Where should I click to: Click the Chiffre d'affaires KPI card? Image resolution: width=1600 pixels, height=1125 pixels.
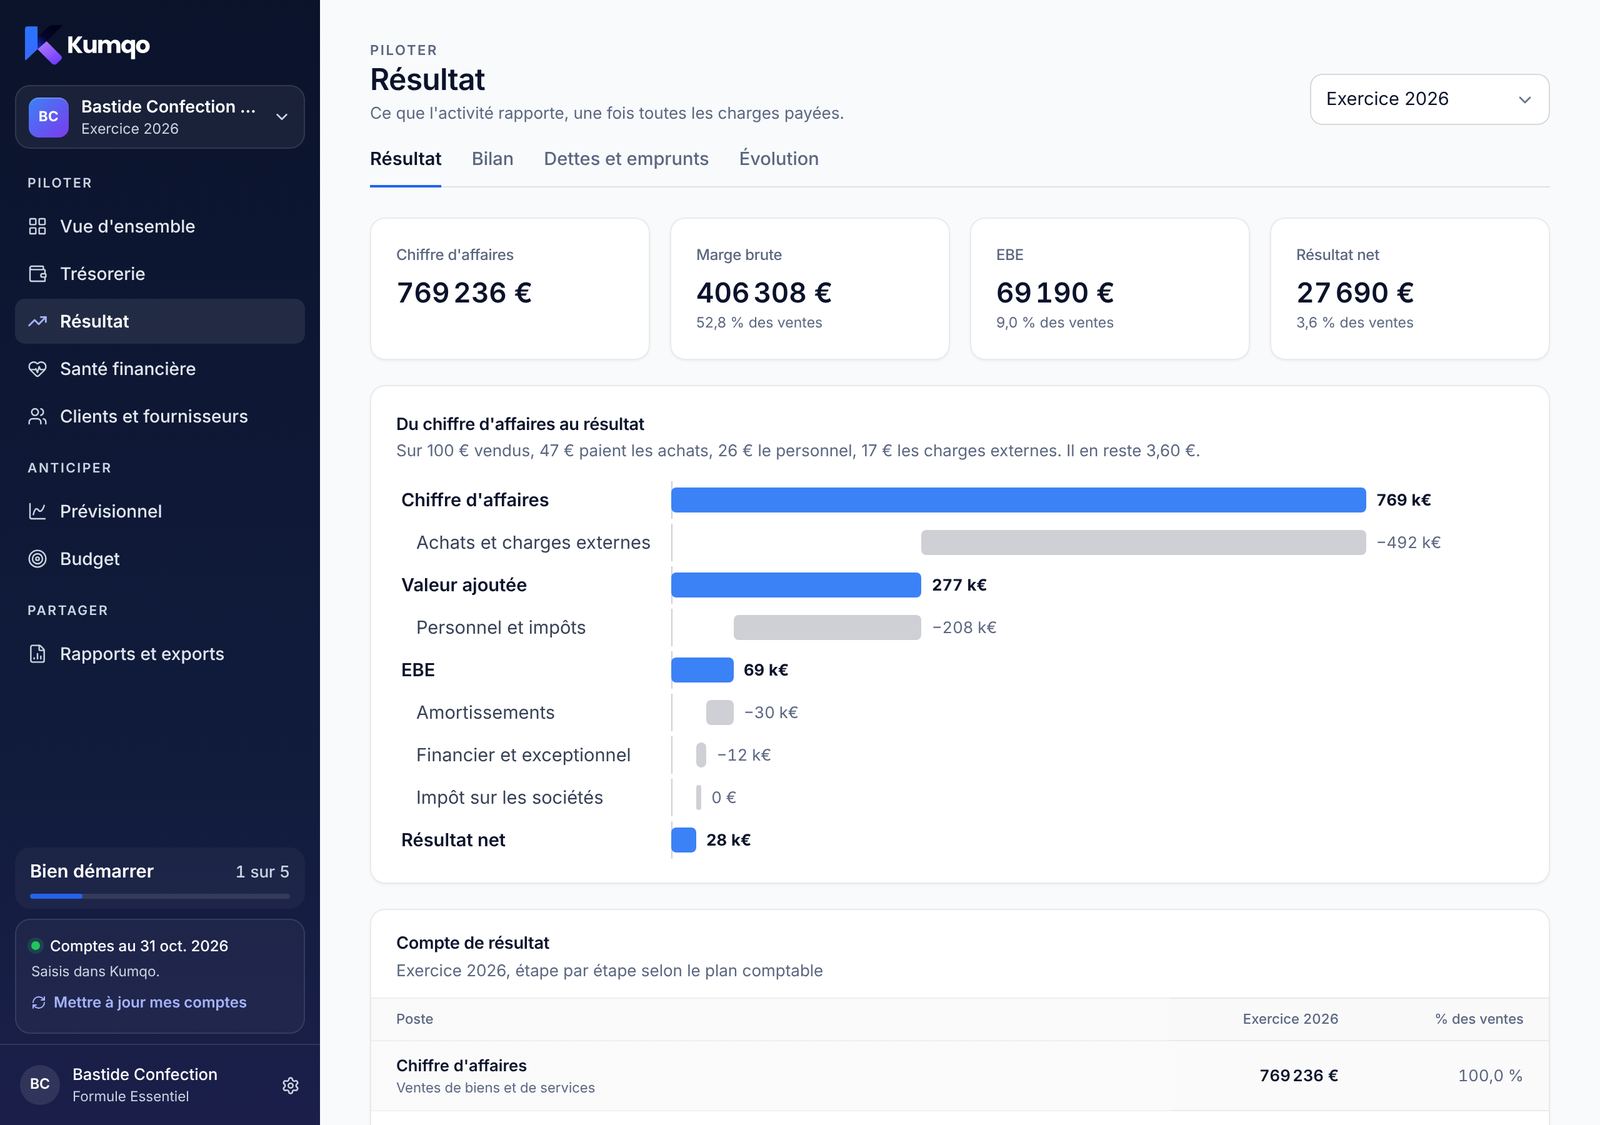coord(510,289)
